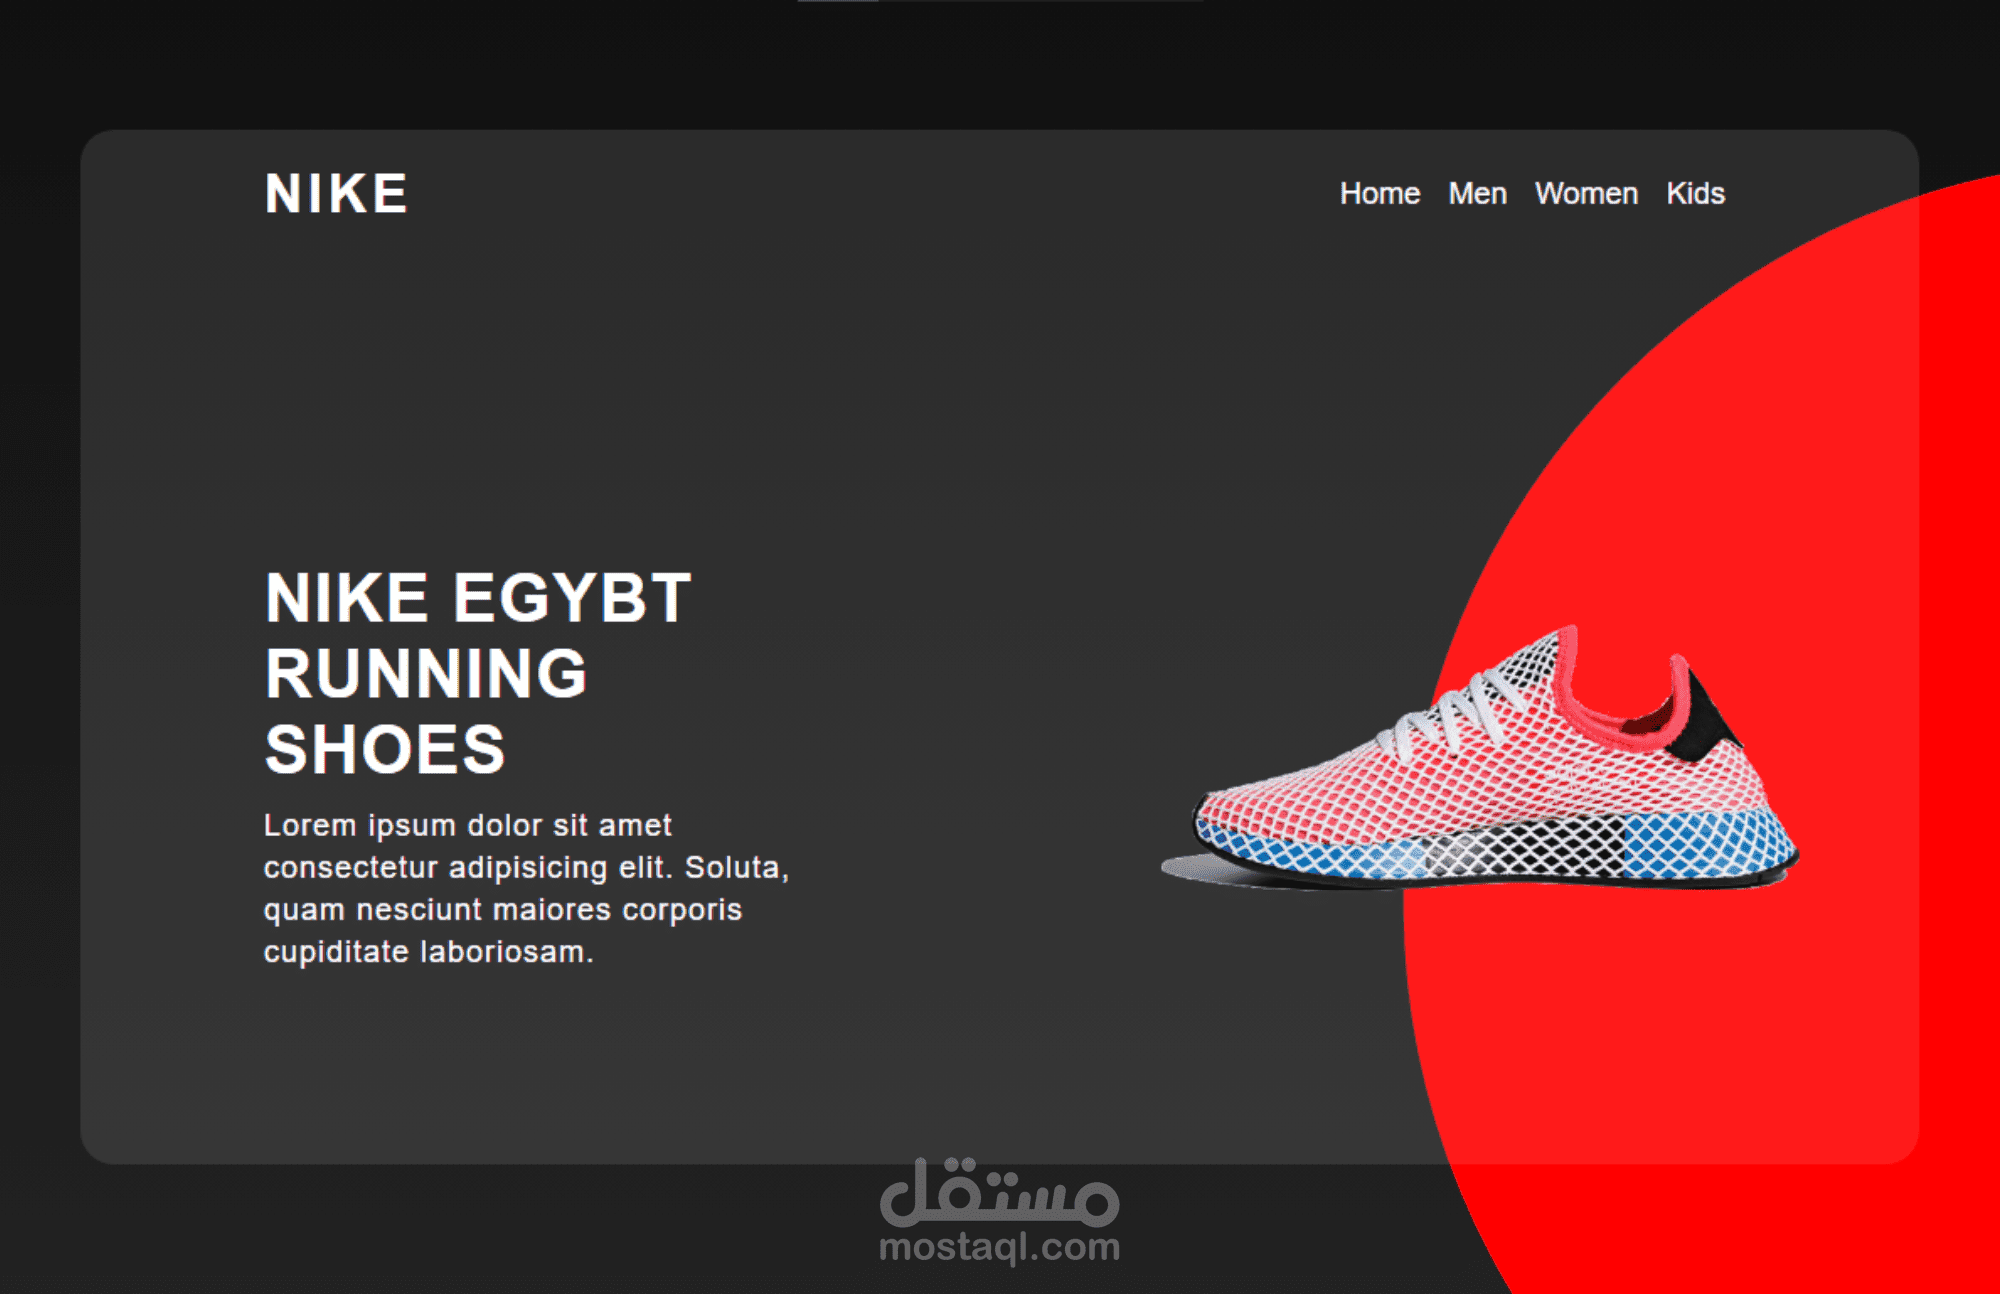Image resolution: width=2000 pixels, height=1294 pixels.
Task: Select the RUNNING headline word
Action: pos(426,673)
